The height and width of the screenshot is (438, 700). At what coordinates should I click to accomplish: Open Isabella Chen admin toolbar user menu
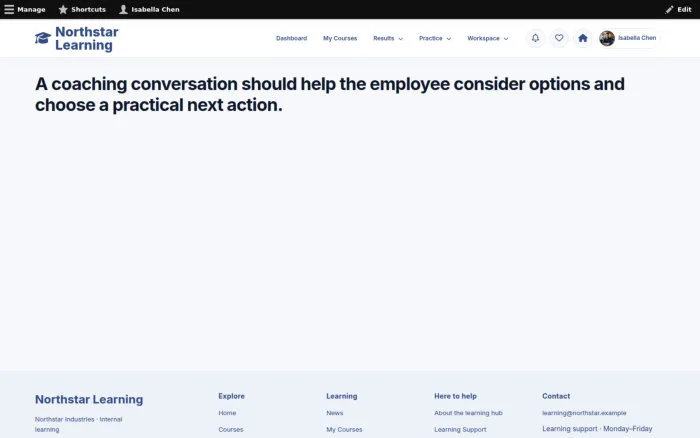point(149,9)
